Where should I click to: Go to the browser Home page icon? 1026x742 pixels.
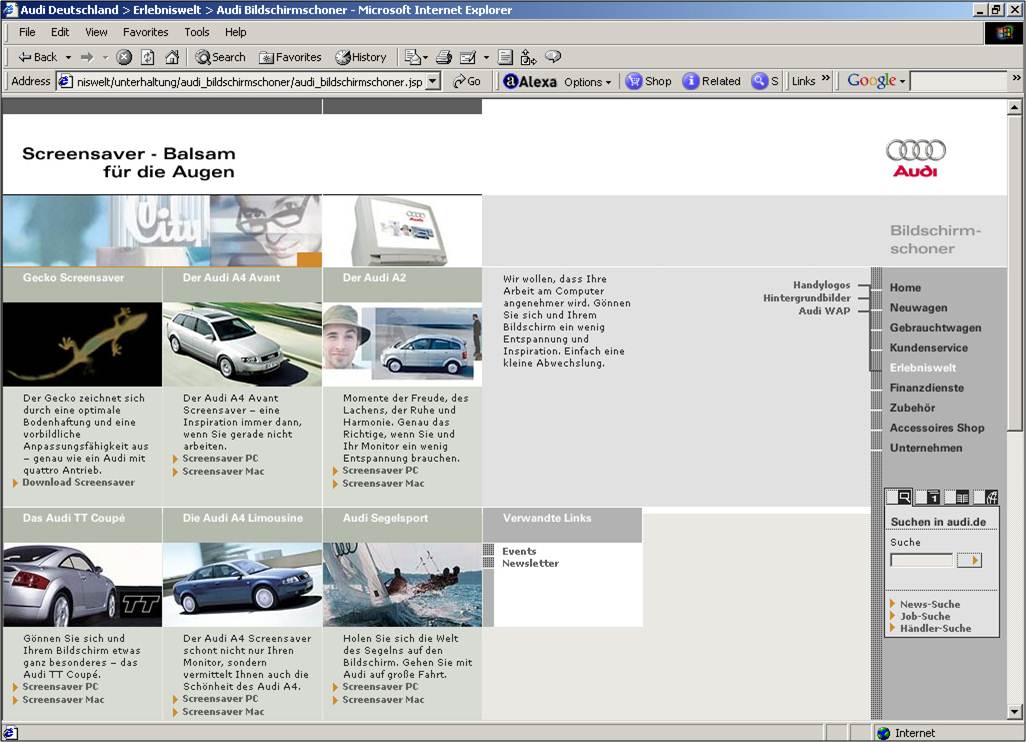click(172, 57)
